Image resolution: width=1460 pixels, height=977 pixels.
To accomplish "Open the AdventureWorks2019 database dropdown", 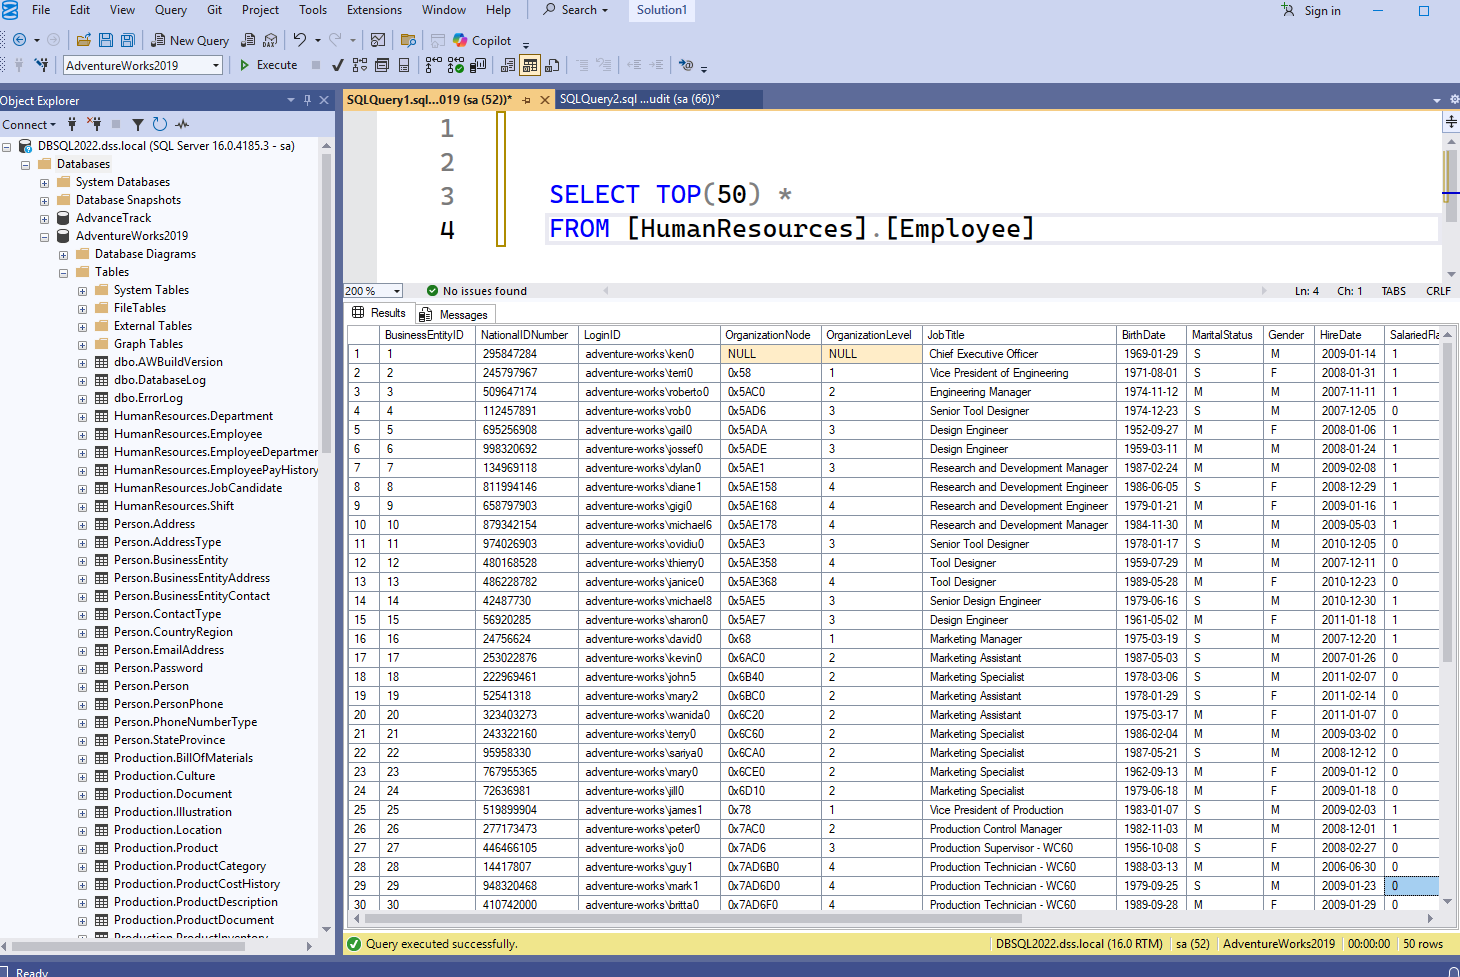I will 215,64.
